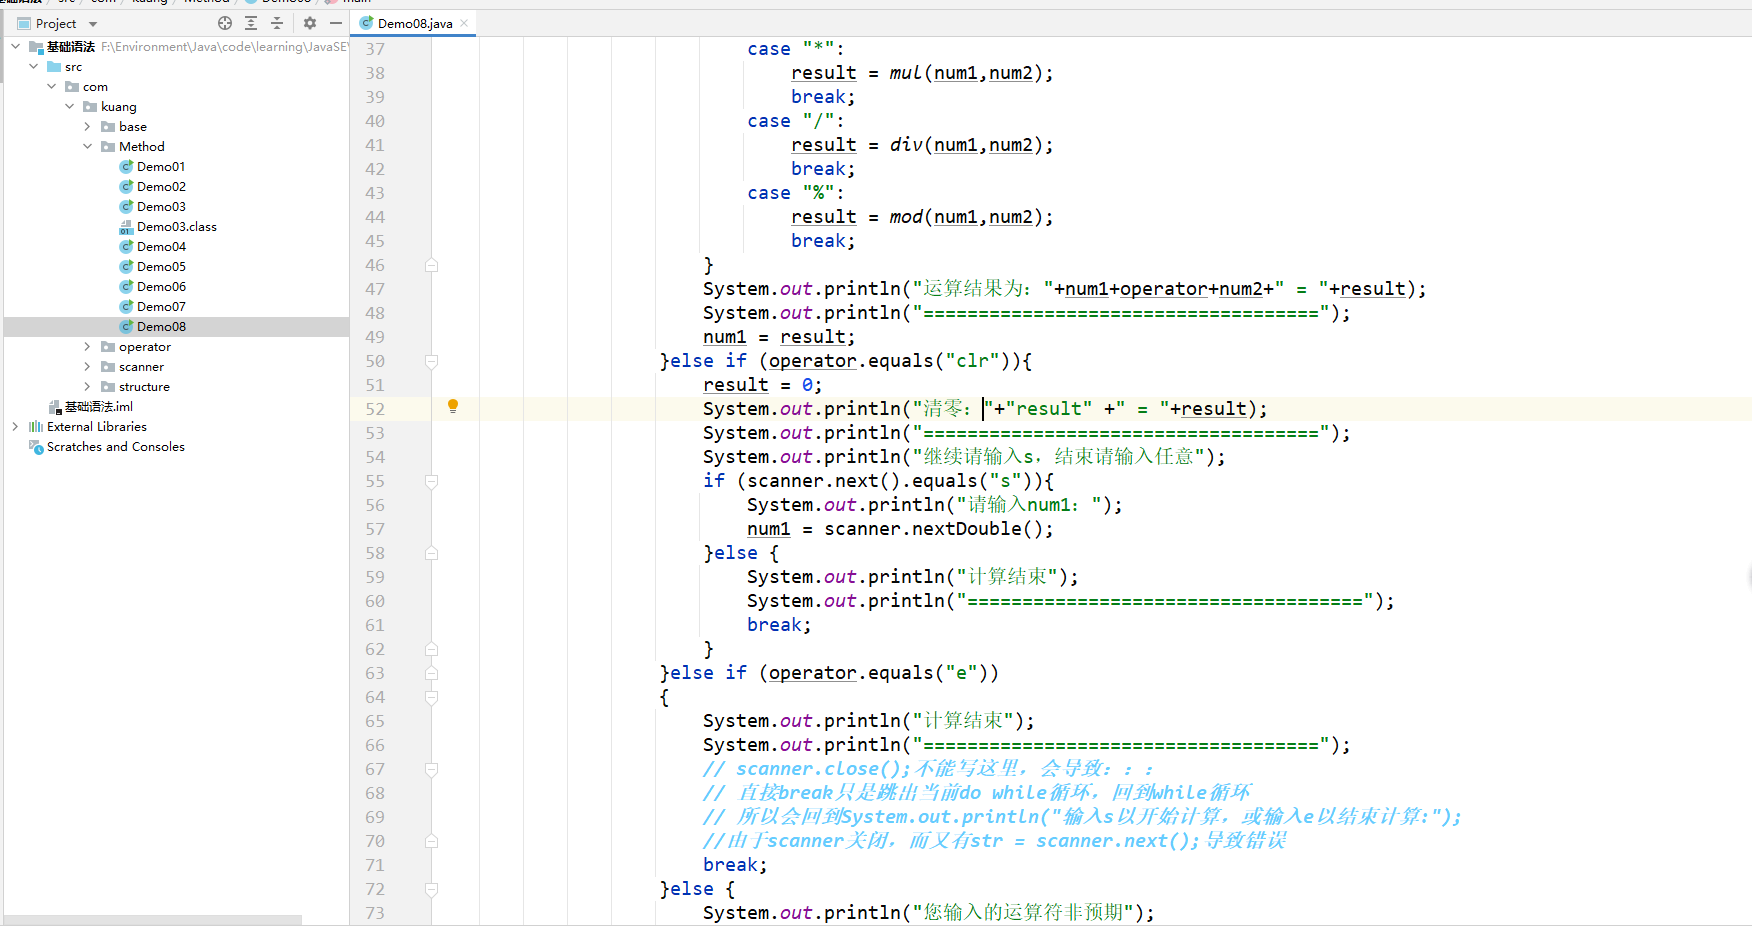Expand the base package chevron
The width and height of the screenshot is (1752, 926).
[x=88, y=126]
